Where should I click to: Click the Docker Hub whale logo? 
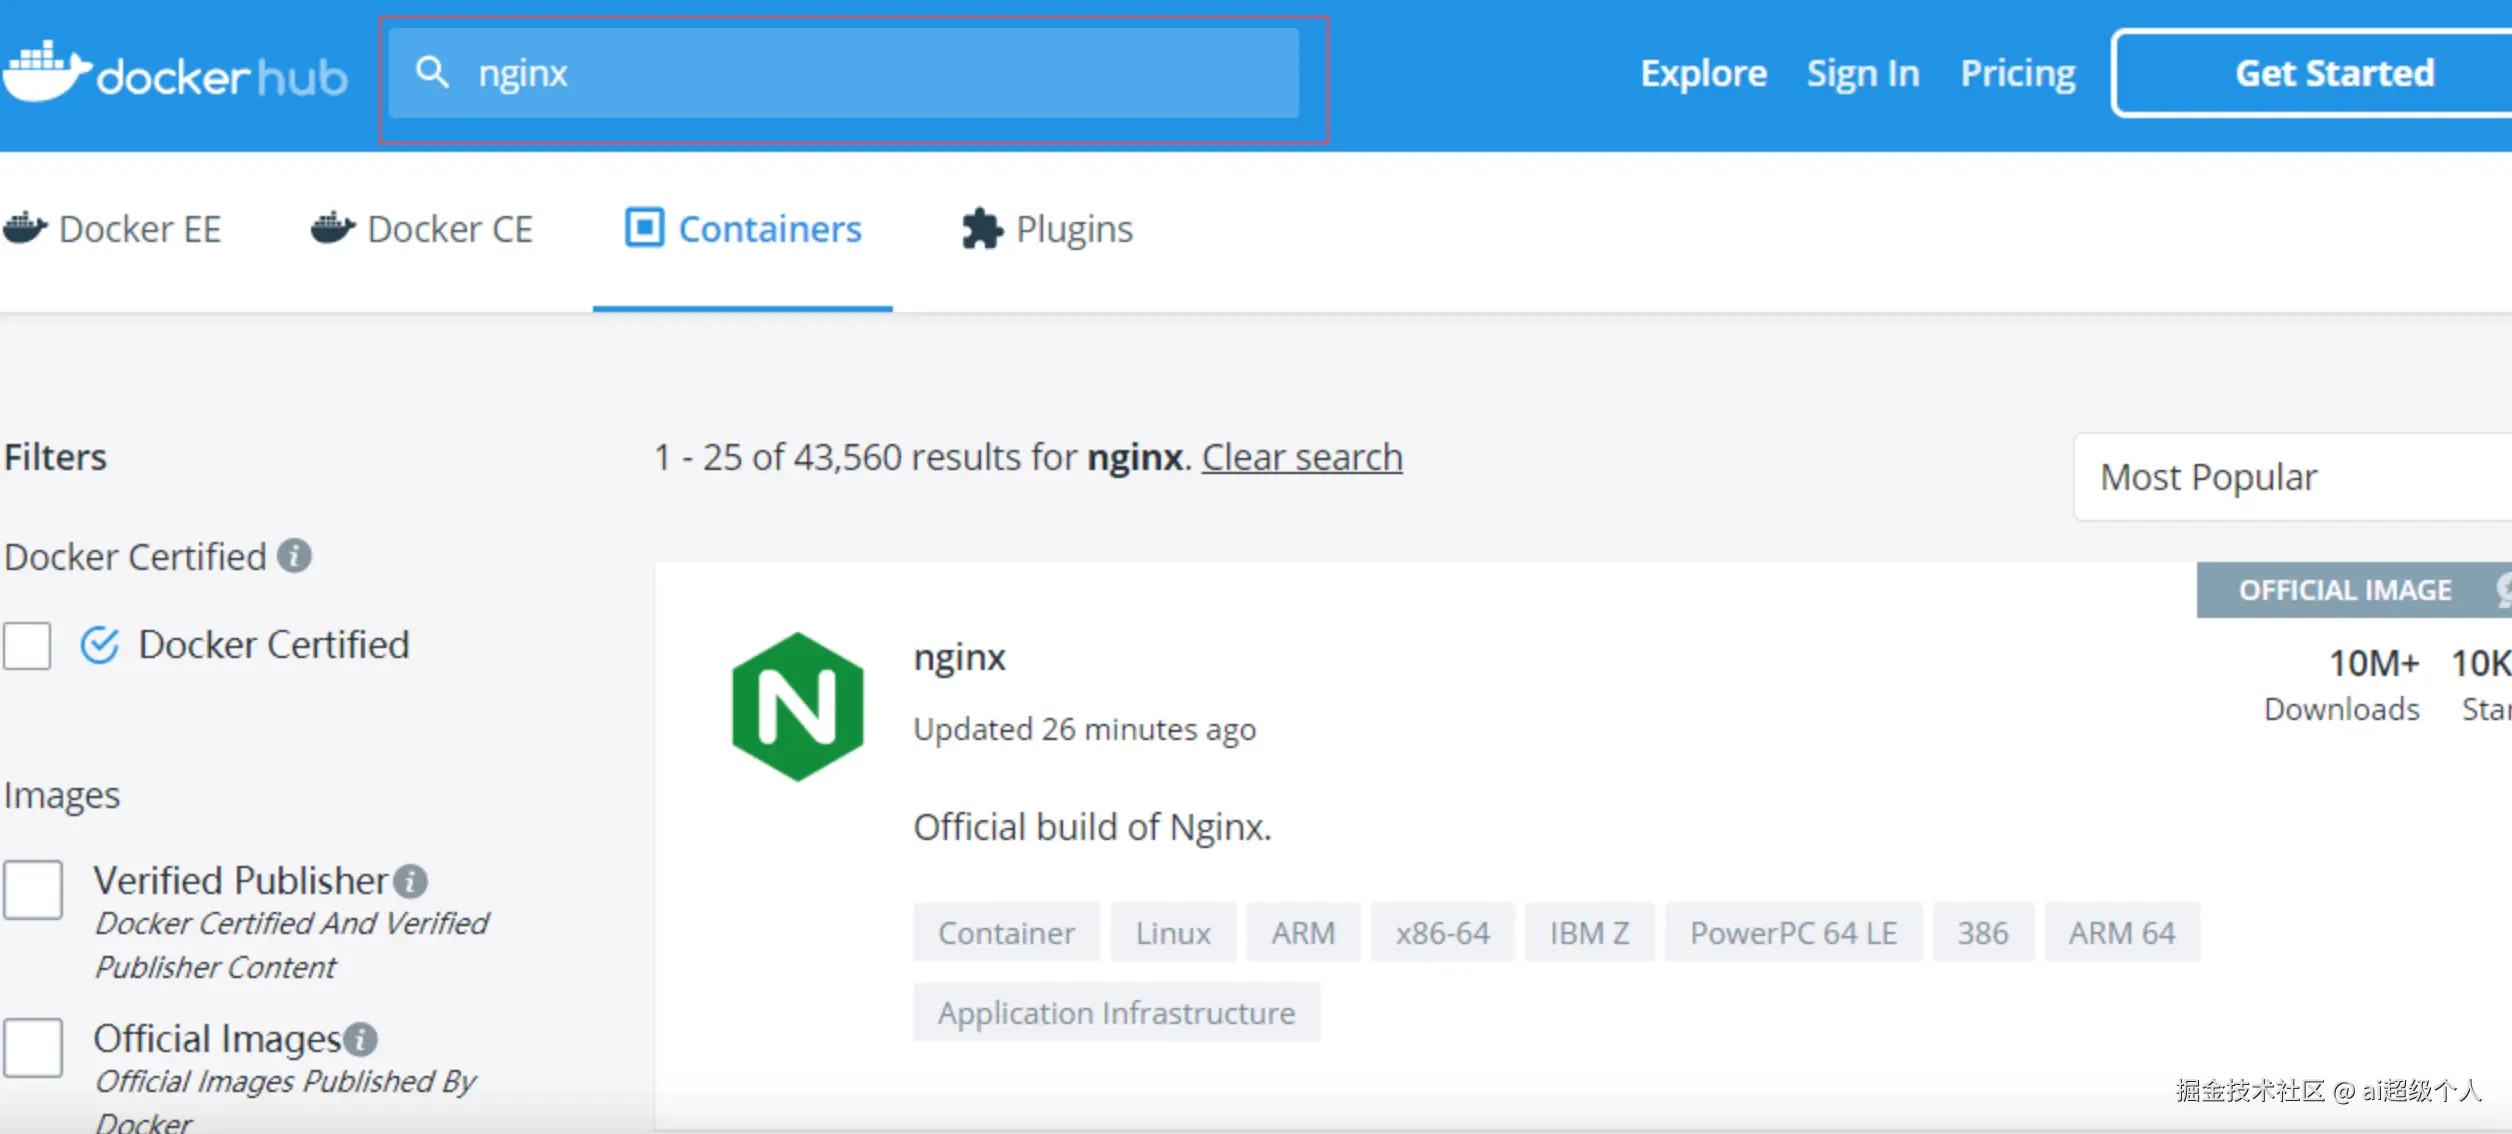coord(46,72)
